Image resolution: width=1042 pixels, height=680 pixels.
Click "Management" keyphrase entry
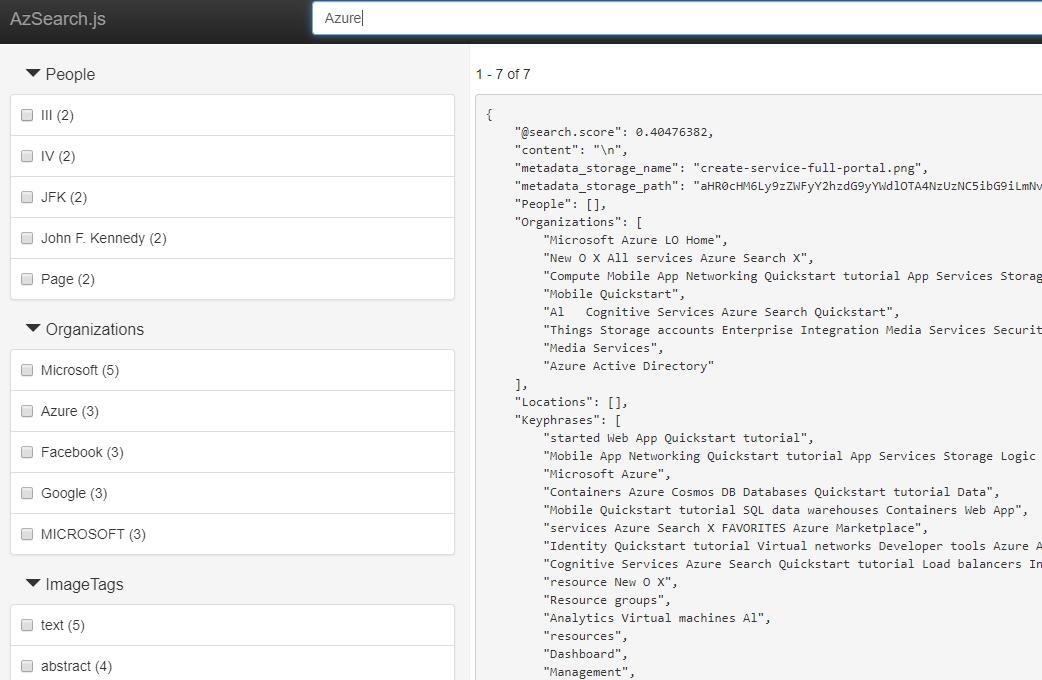coord(589,672)
